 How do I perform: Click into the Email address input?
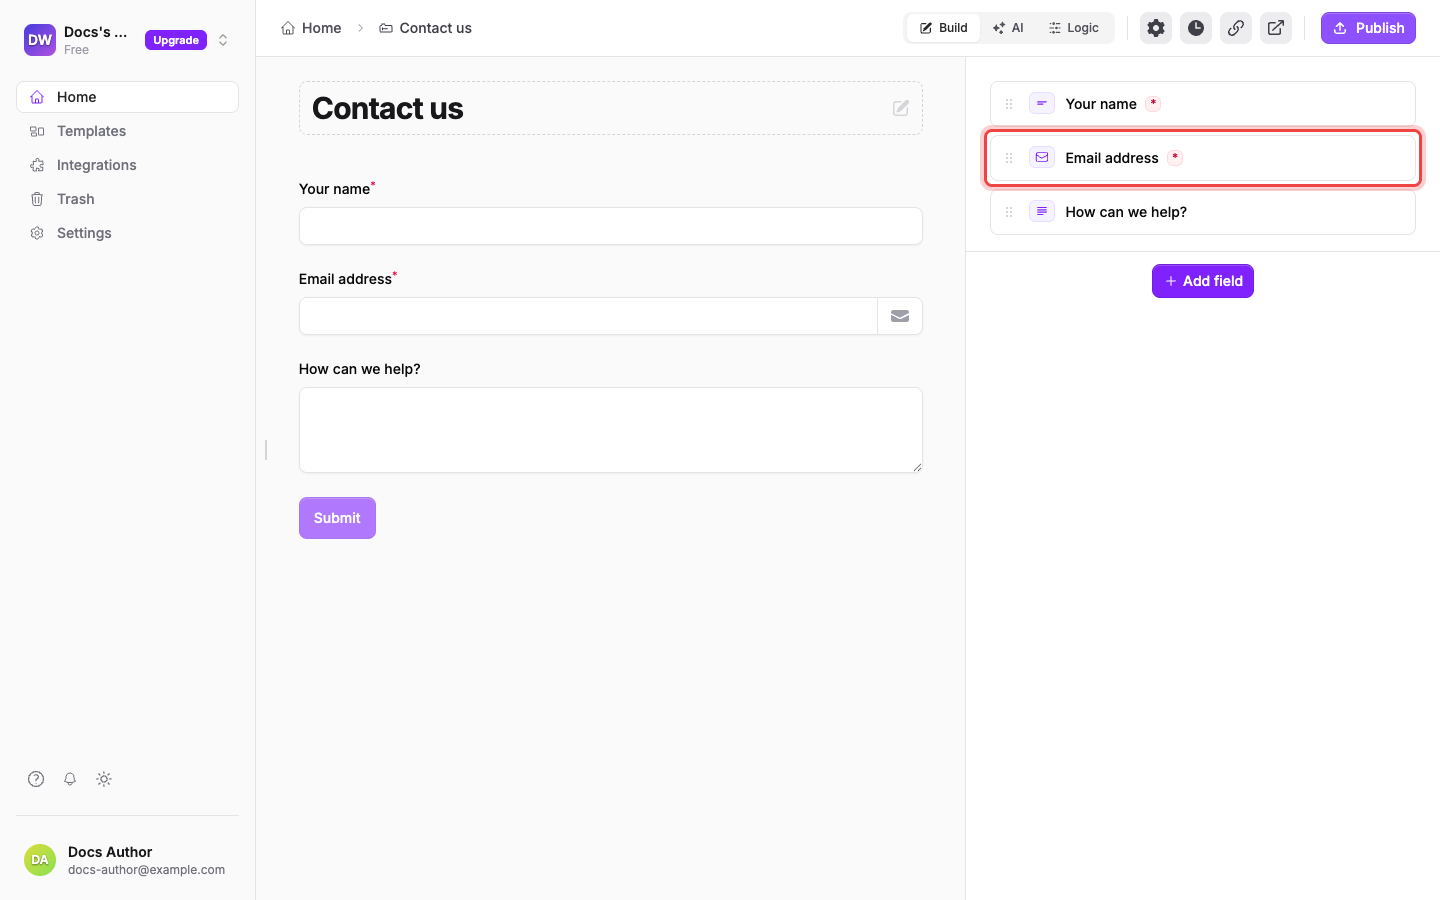click(588, 316)
